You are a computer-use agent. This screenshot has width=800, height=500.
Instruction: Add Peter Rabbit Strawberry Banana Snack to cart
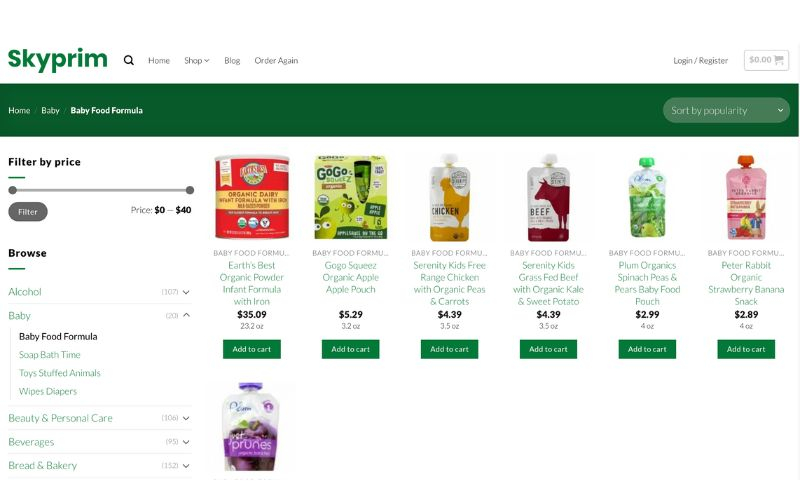click(x=746, y=349)
